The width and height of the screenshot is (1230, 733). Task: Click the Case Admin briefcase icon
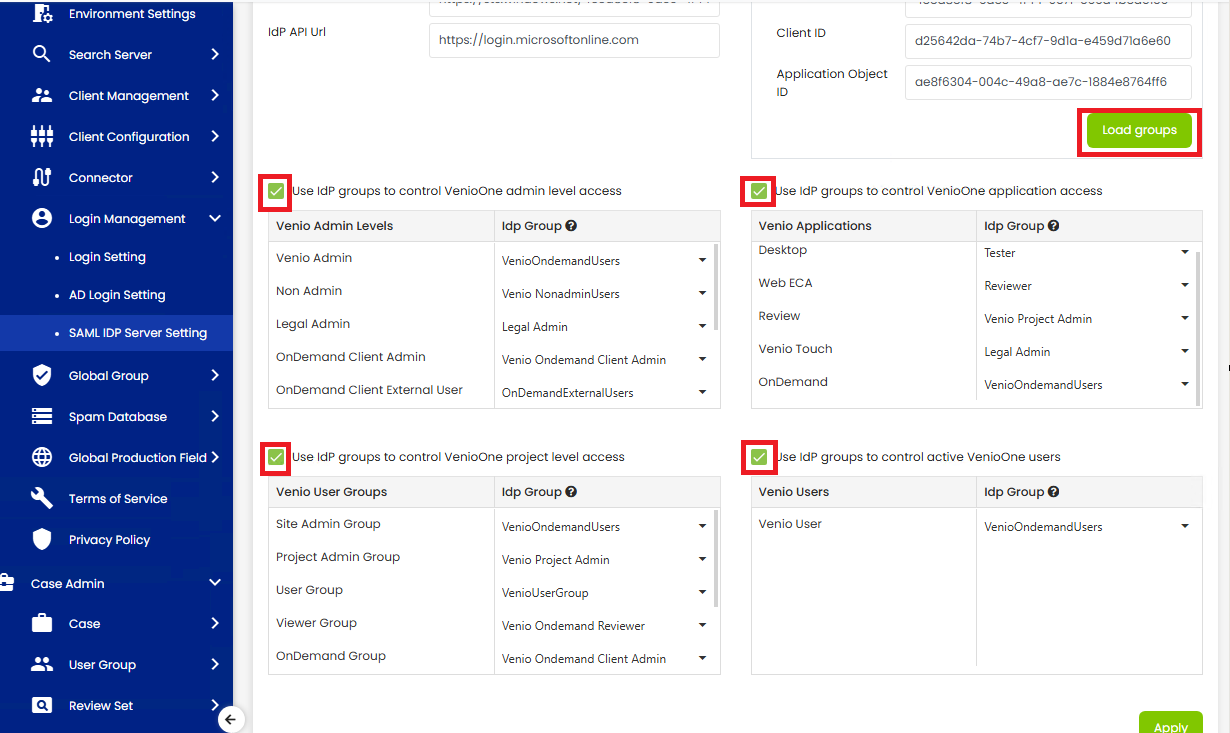pyautogui.click(x=7, y=583)
